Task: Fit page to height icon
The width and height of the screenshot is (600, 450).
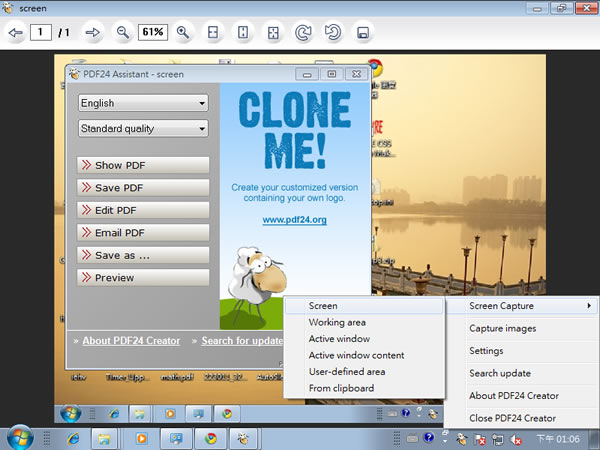Action: [x=243, y=33]
